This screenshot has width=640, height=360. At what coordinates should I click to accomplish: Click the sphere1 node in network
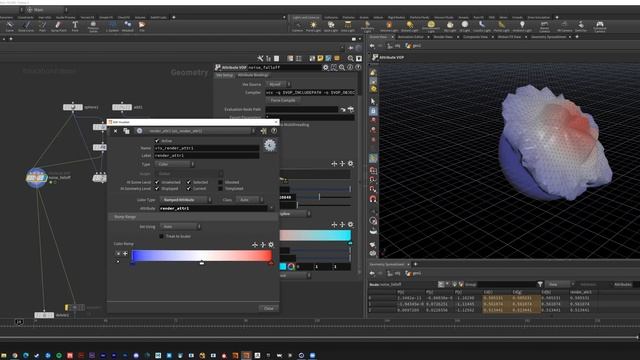[73, 107]
